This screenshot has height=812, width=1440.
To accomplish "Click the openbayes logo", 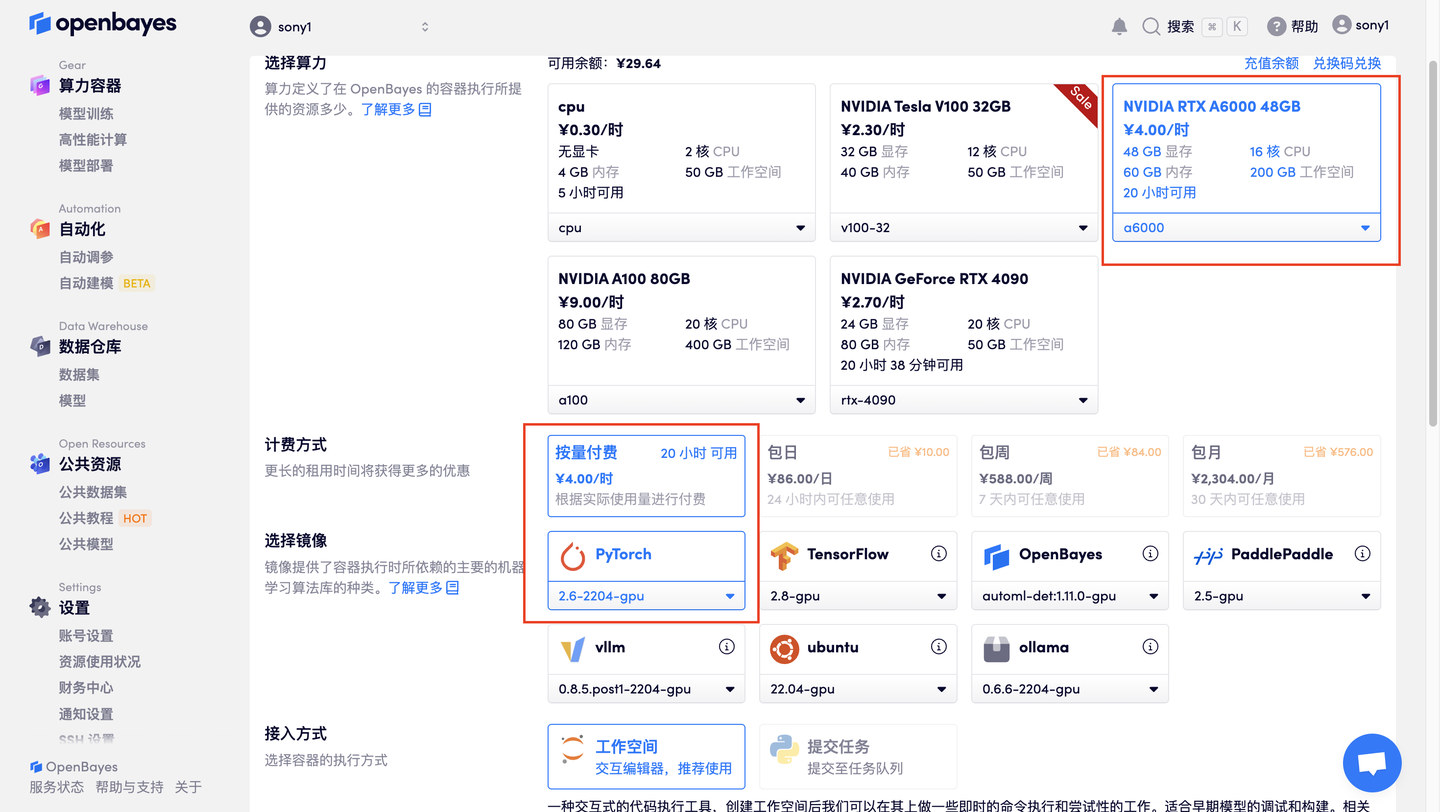I will point(103,23).
